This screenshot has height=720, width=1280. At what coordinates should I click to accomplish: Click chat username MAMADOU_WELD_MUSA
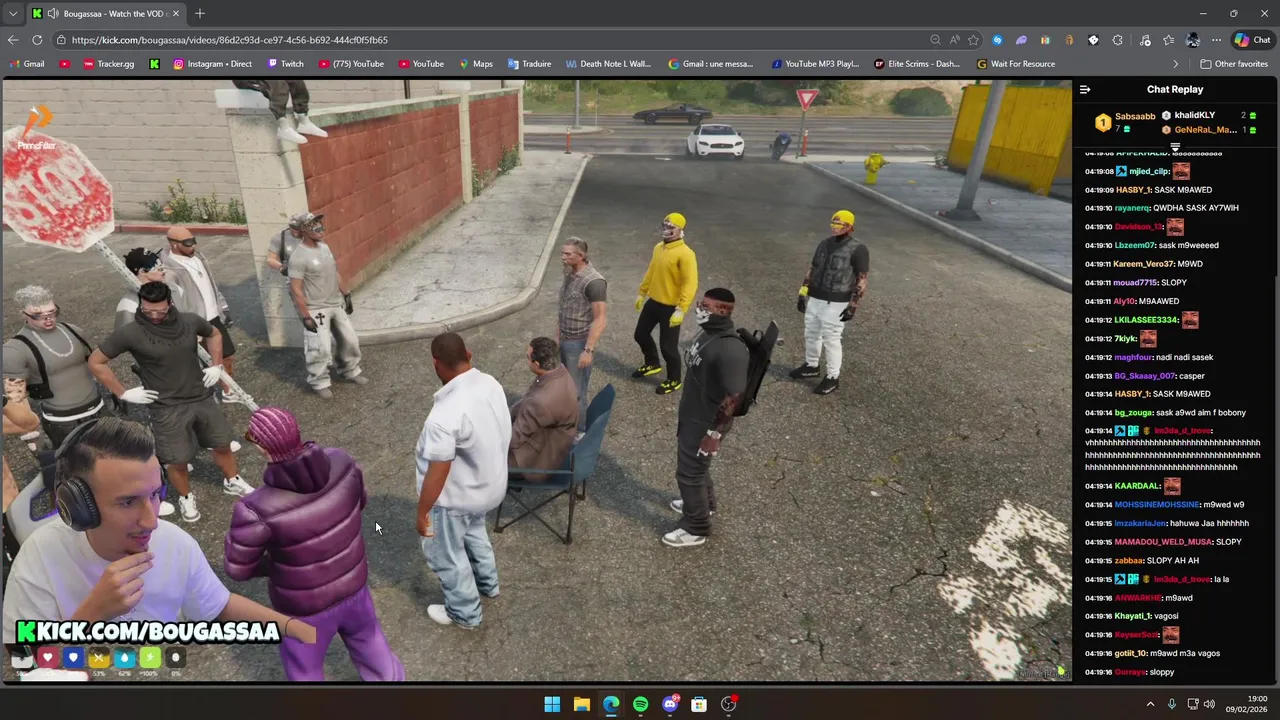pyautogui.click(x=1163, y=542)
